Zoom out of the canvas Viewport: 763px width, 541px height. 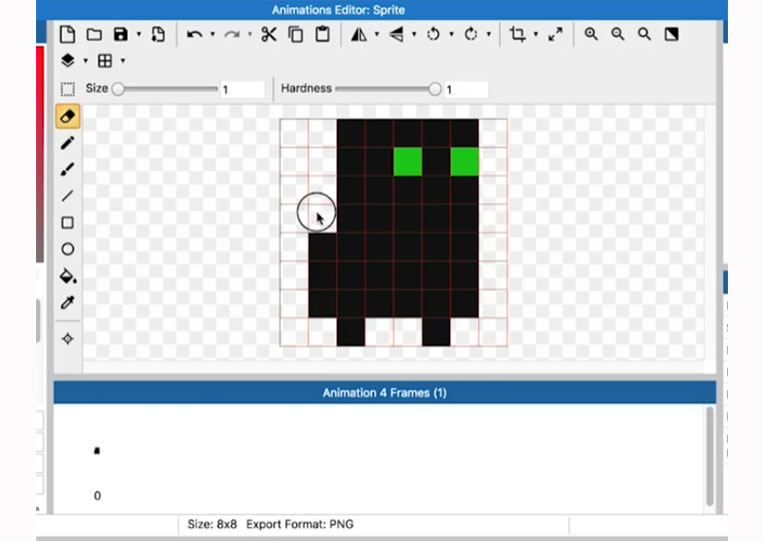coord(618,34)
